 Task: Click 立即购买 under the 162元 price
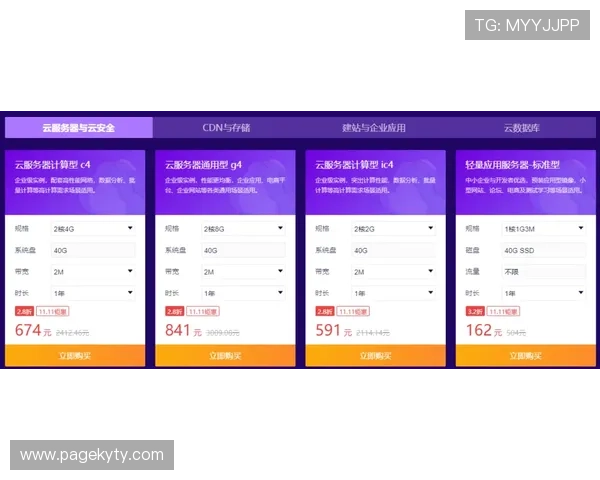tap(526, 356)
